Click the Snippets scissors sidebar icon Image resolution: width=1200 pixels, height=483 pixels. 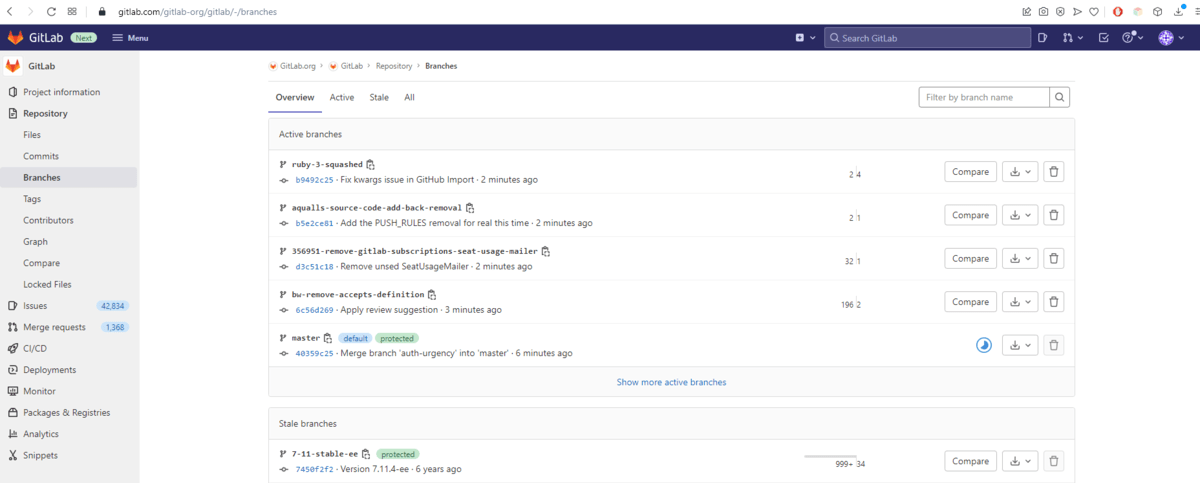[13, 455]
